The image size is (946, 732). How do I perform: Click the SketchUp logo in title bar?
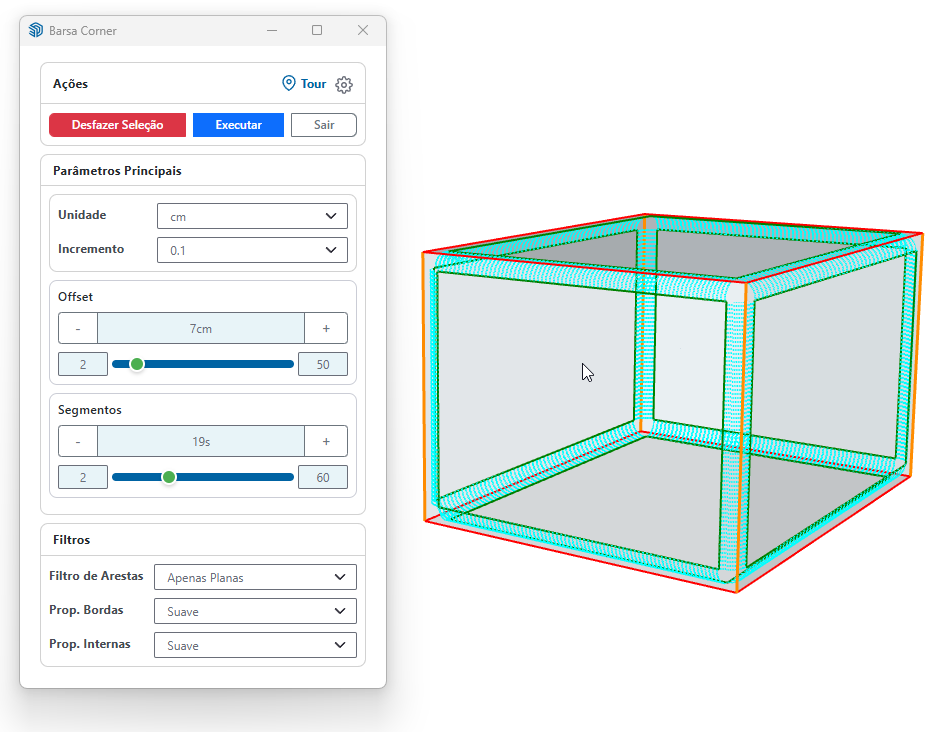(36, 31)
